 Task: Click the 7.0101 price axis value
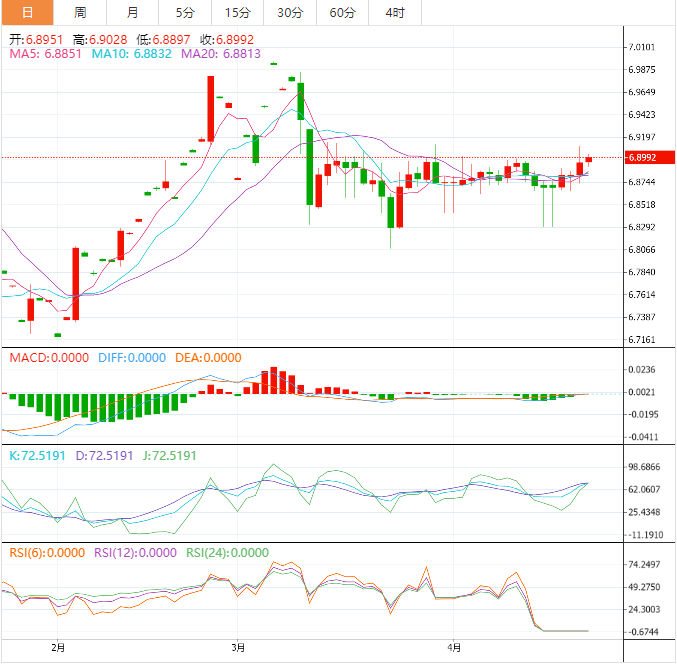point(642,47)
